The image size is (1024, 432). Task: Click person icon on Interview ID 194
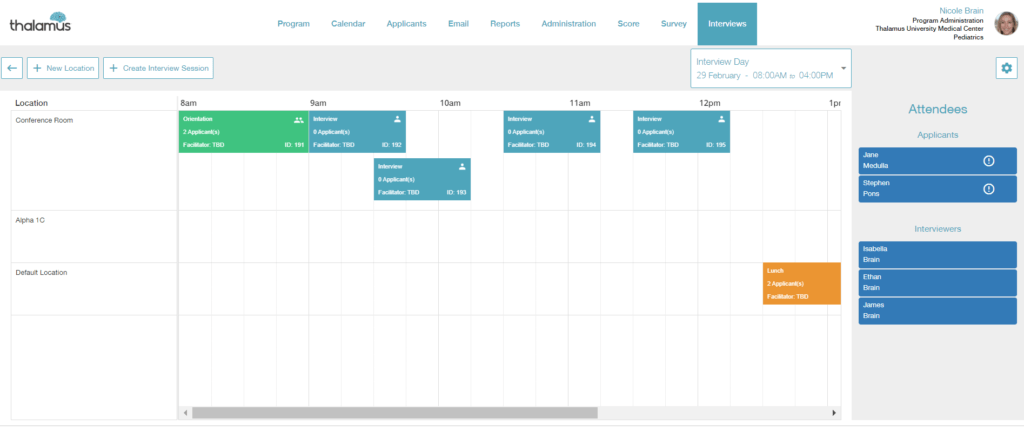[592, 119]
